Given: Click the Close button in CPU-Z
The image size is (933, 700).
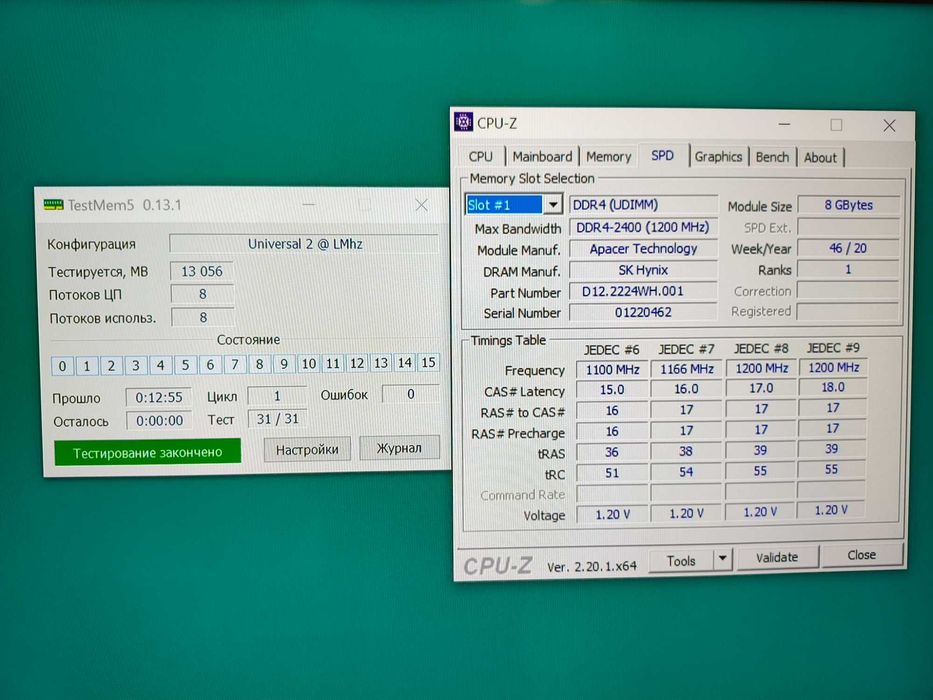Looking at the screenshot, I should [x=862, y=555].
